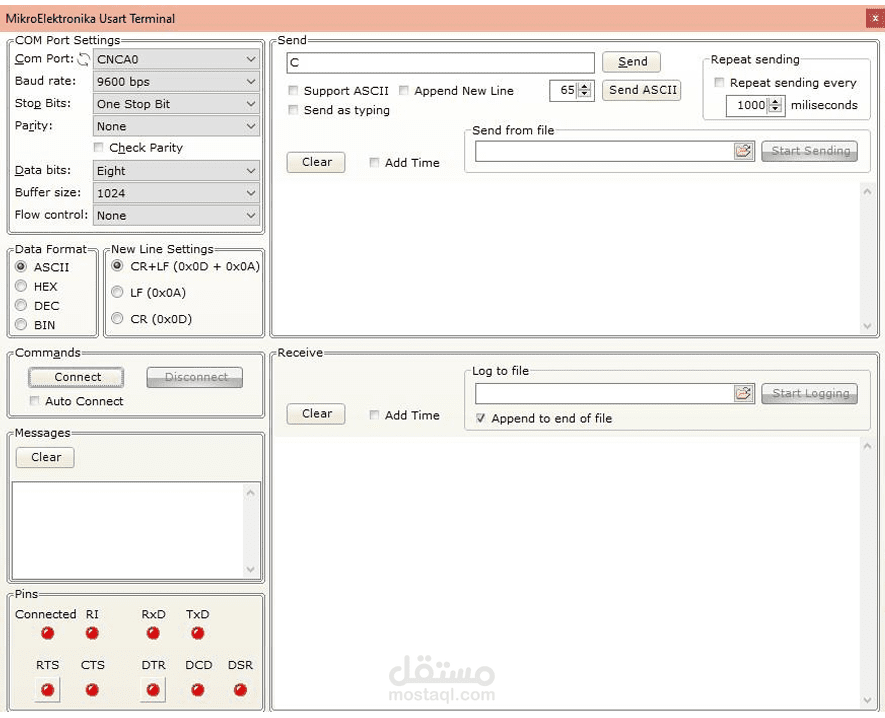This screenshot has width=885, height=718.
Task: Open the Parity dropdown
Action: tap(176, 126)
